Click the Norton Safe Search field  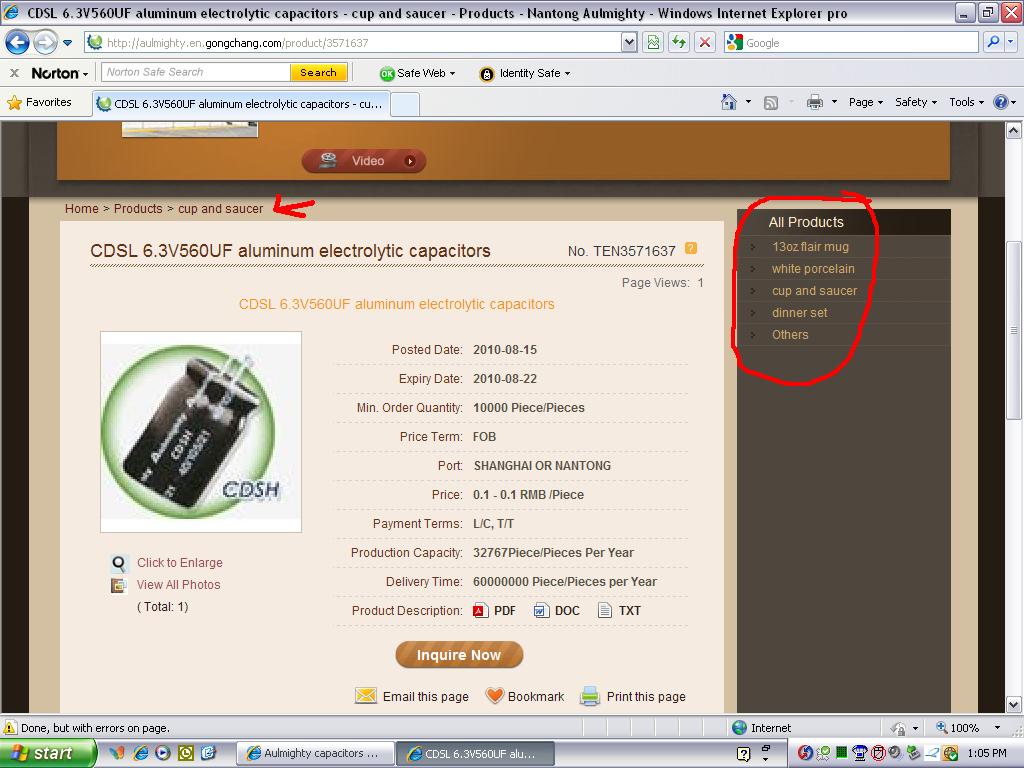[196, 72]
